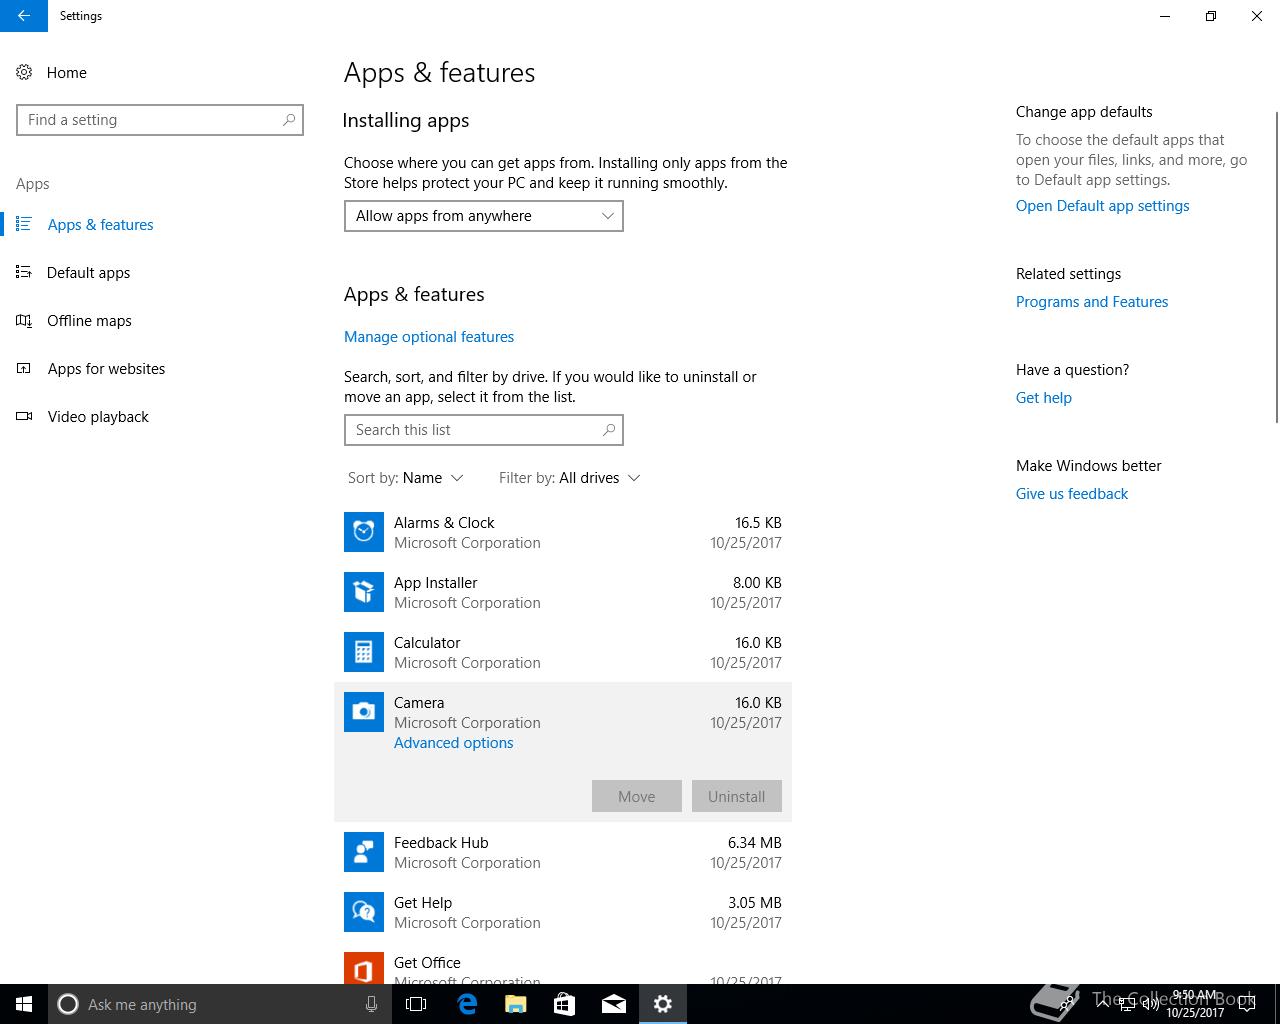
Task: Click the Camera app icon
Action: pyautogui.click(x=364, y=712)
